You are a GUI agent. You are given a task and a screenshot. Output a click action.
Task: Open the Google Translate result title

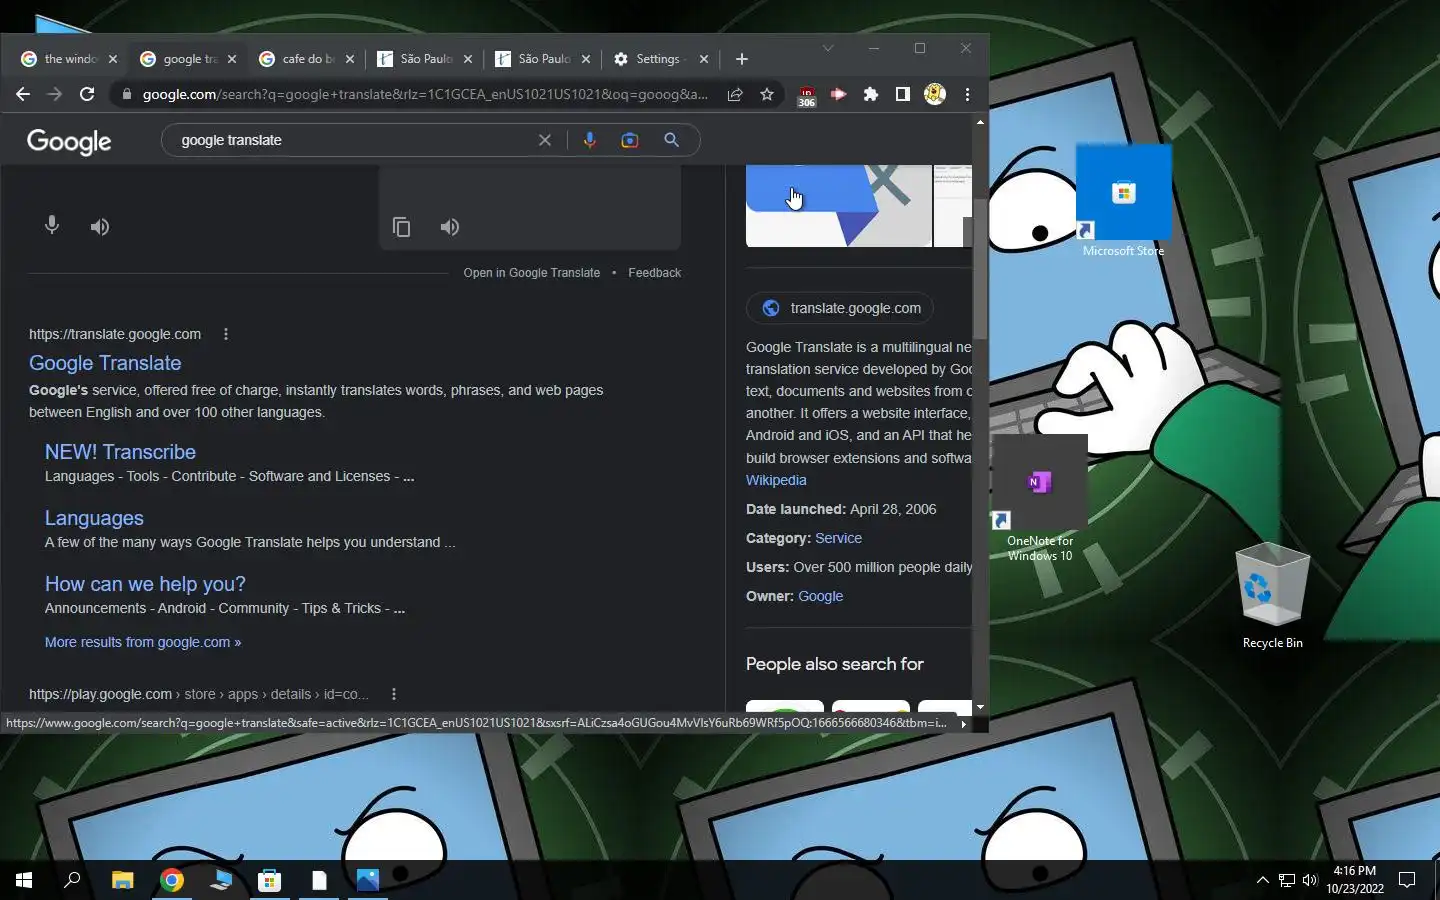click(105, 363)
